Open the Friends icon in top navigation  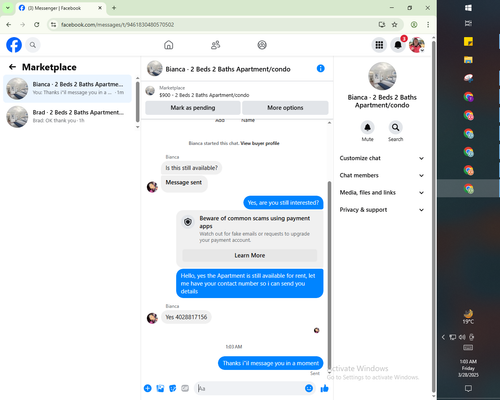(x=216, y=45)
